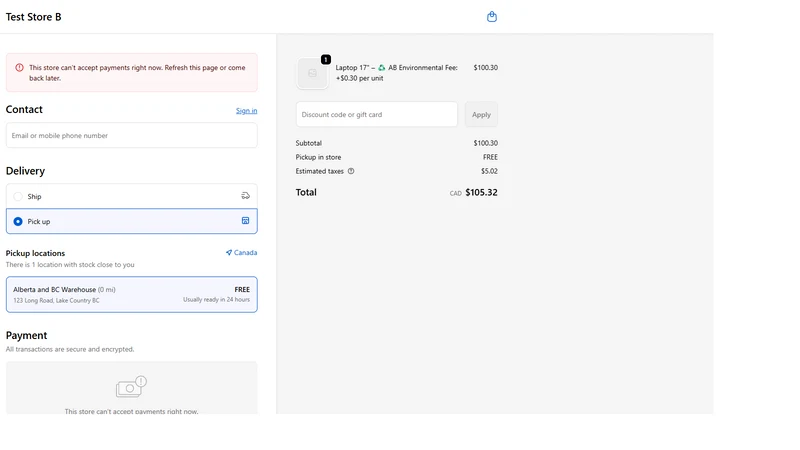Click the product quantity badge
800x450 pixels.
326,60
